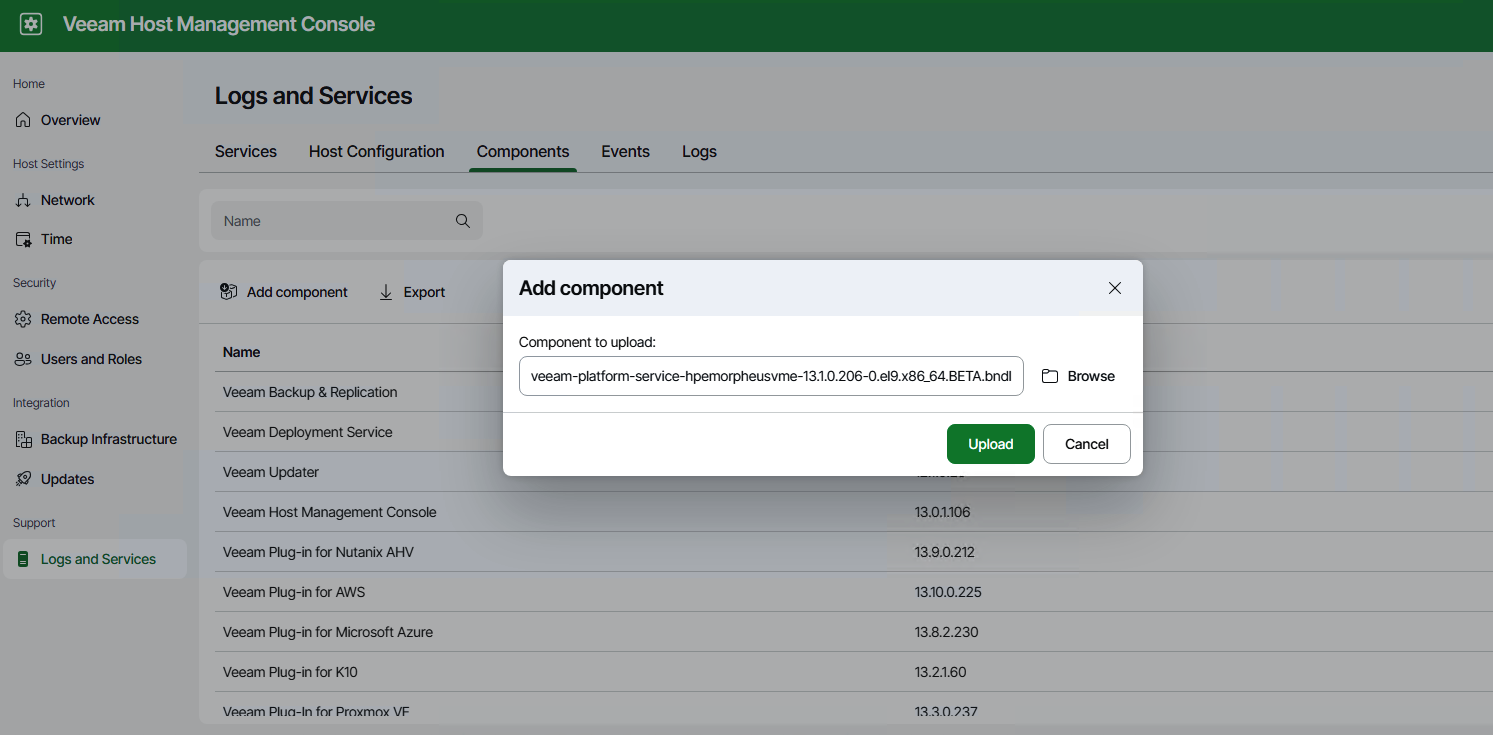Screen dimensions: 1493x735
Task: Switch to the Host Configuration tab
Action: pyautogui.click(x=376, y=152)
